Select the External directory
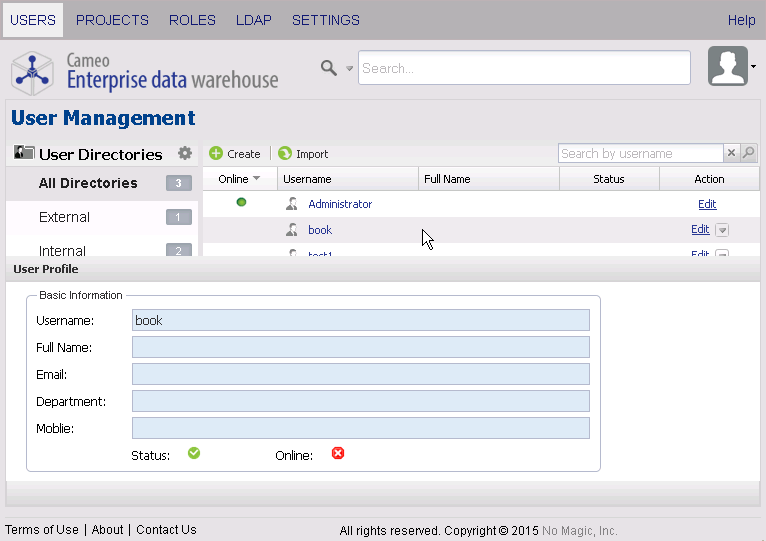 64,217
